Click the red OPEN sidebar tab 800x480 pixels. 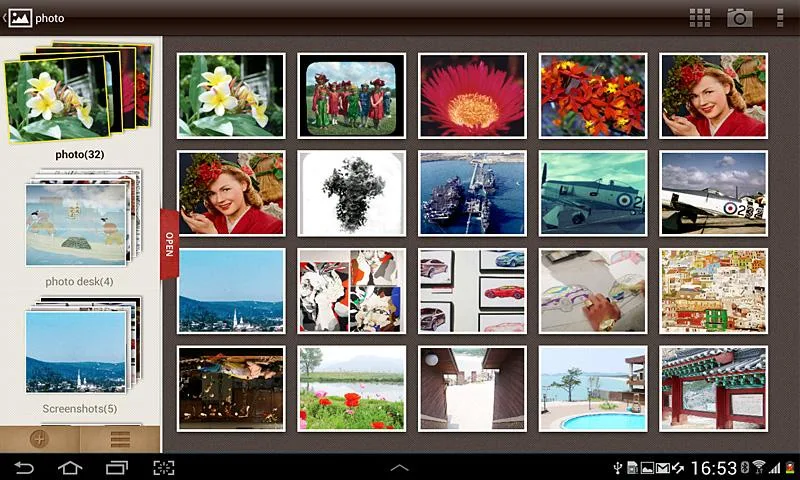169,244
